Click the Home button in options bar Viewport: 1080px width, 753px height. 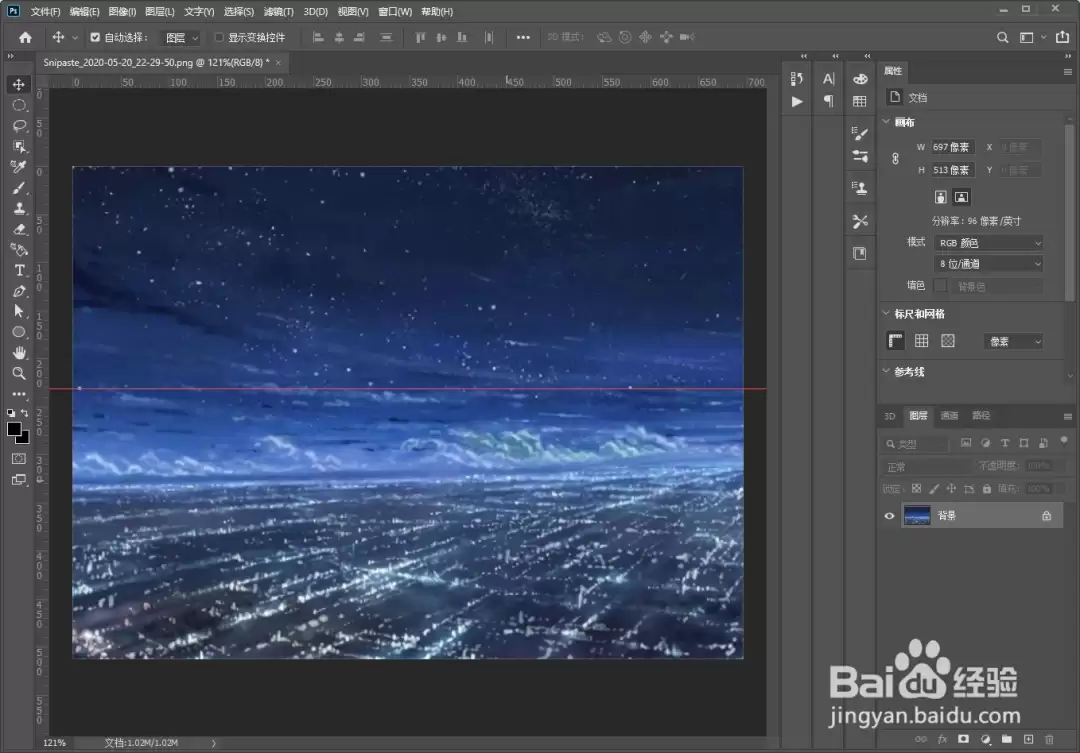tap(25, 37)
